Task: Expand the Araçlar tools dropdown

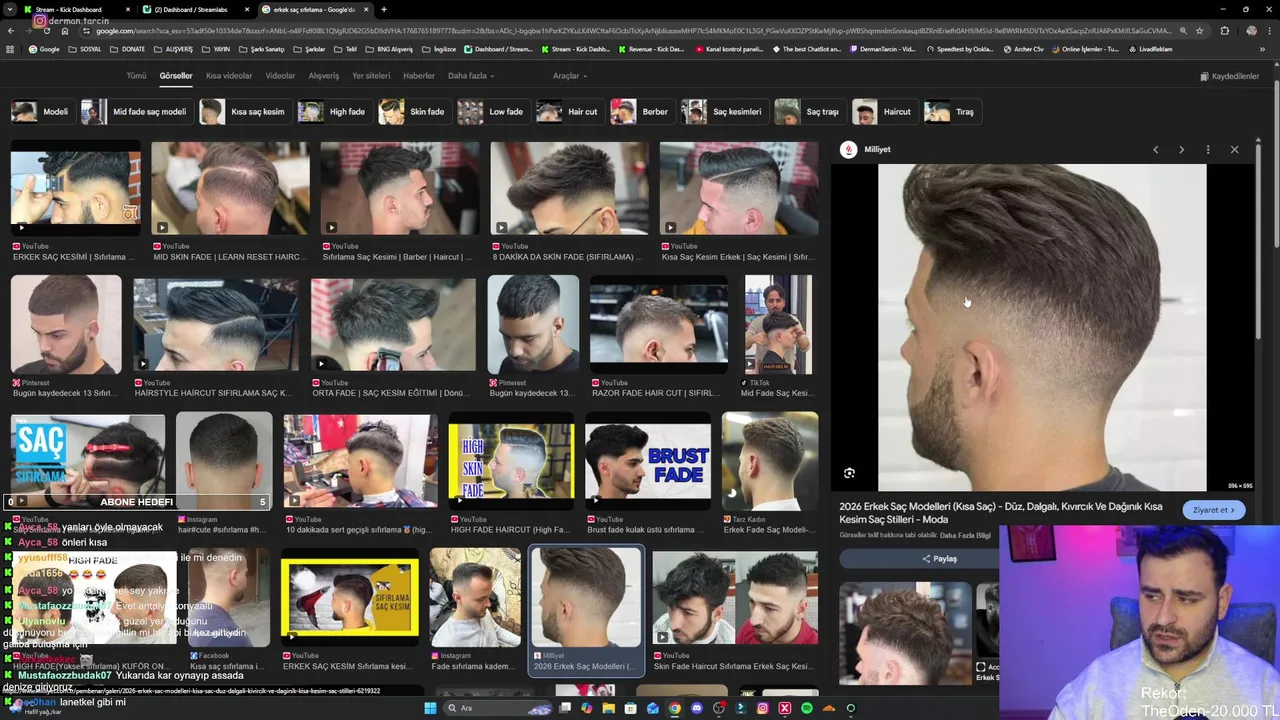Action: (570, 76)
